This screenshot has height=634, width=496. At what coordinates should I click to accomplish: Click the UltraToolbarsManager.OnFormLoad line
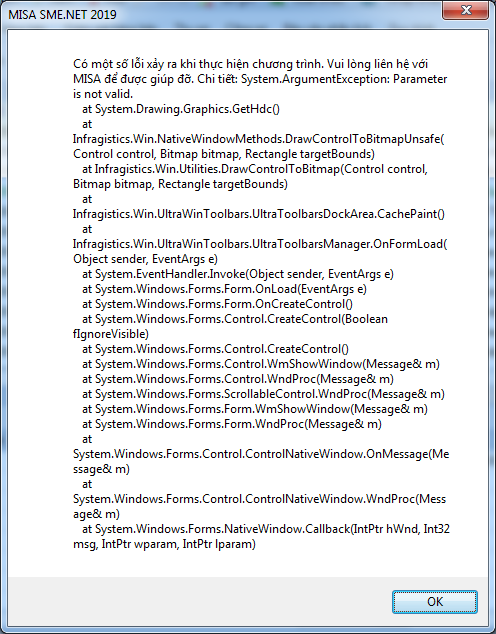pos(260,244)
